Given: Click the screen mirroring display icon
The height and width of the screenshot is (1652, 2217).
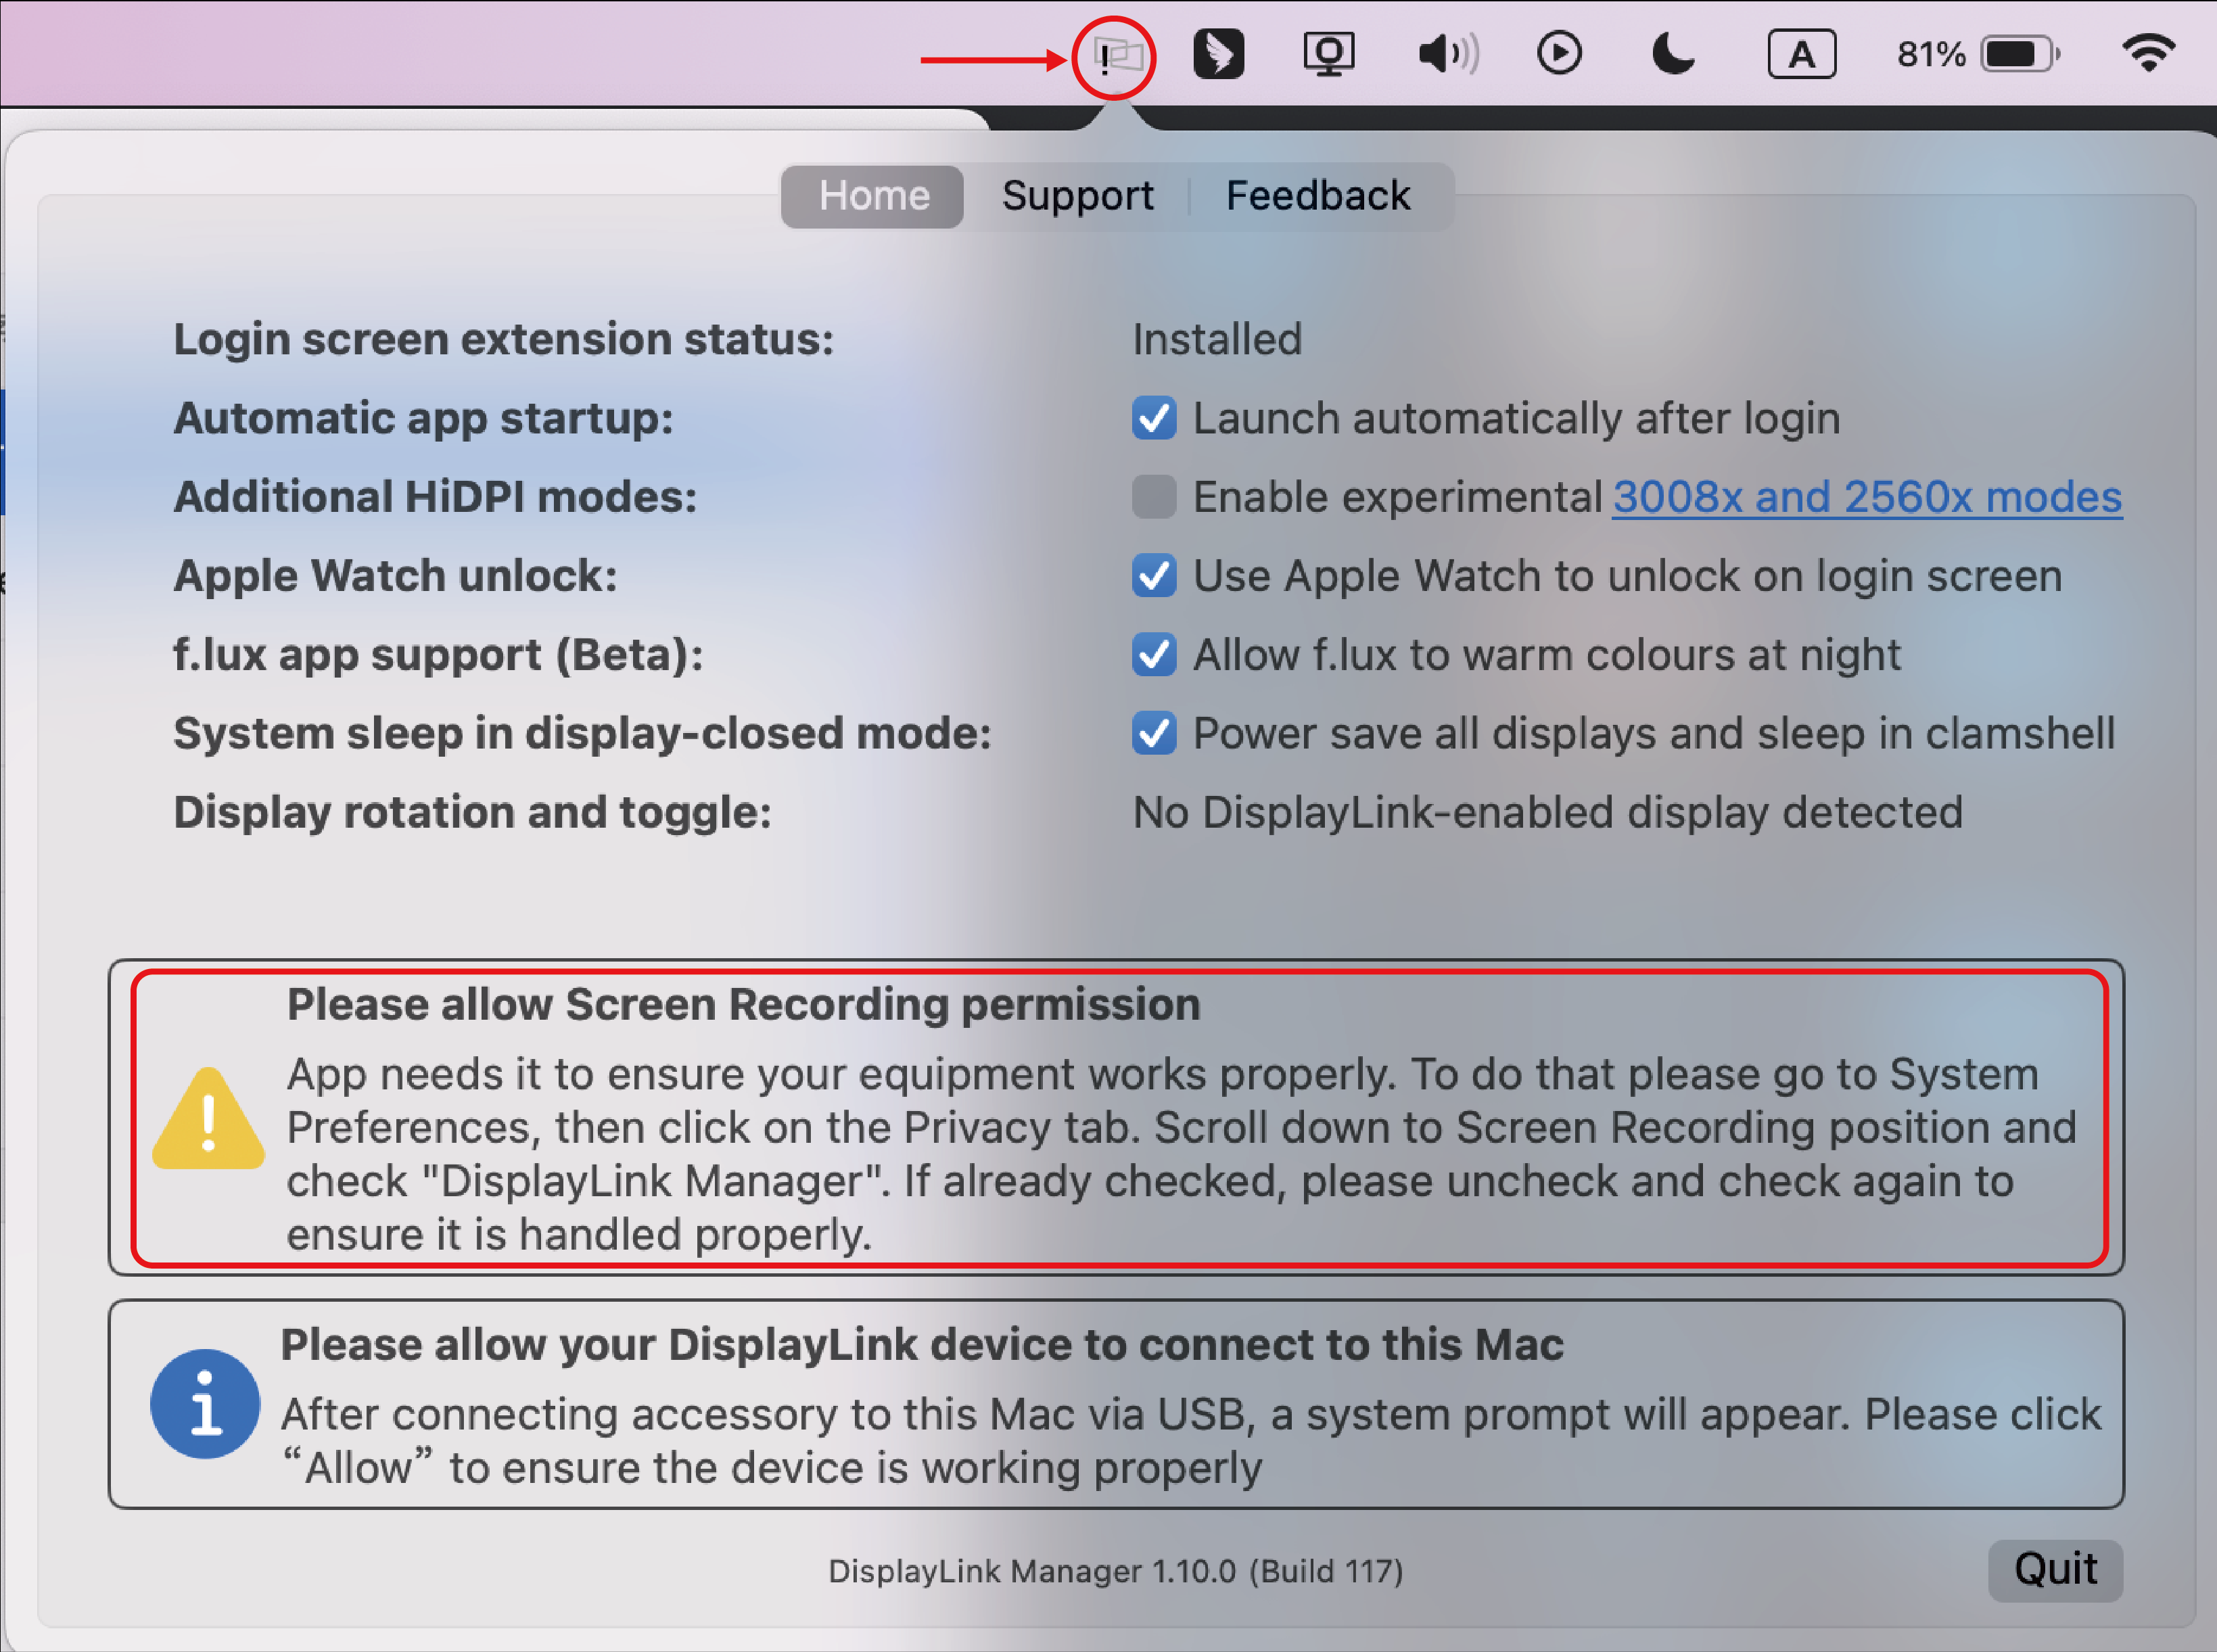Looking at the screenshot, I should (x=1328, y=54).
